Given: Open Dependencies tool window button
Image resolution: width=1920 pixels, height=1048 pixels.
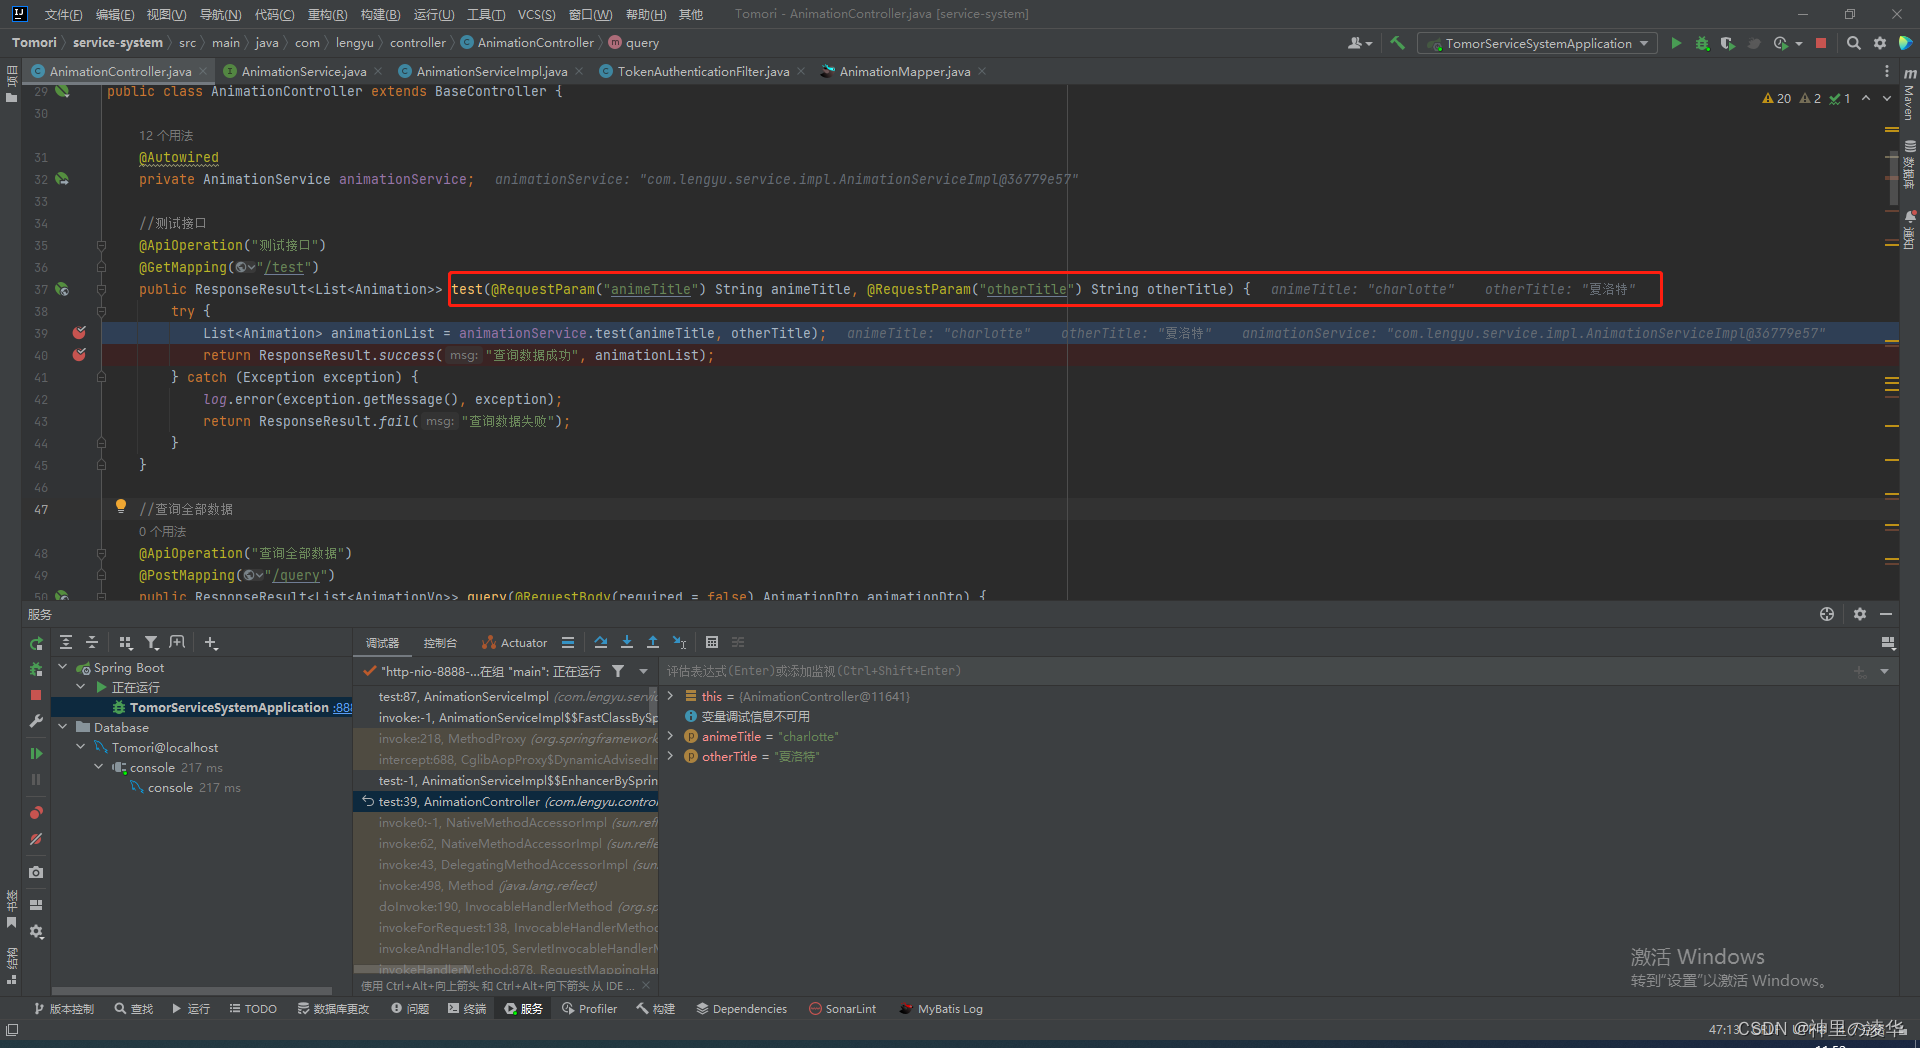Looking at the screenshot, I should click(x=741, y=1009).
